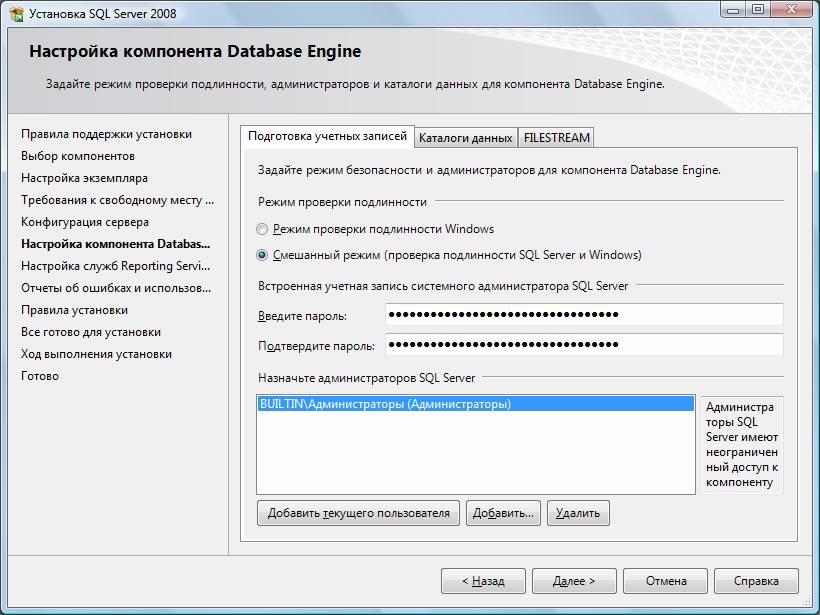Image resolution: width=820 pixels, height=615 pixels.
Task: Click Выбор компонентов step
Action: click(78, 156)
